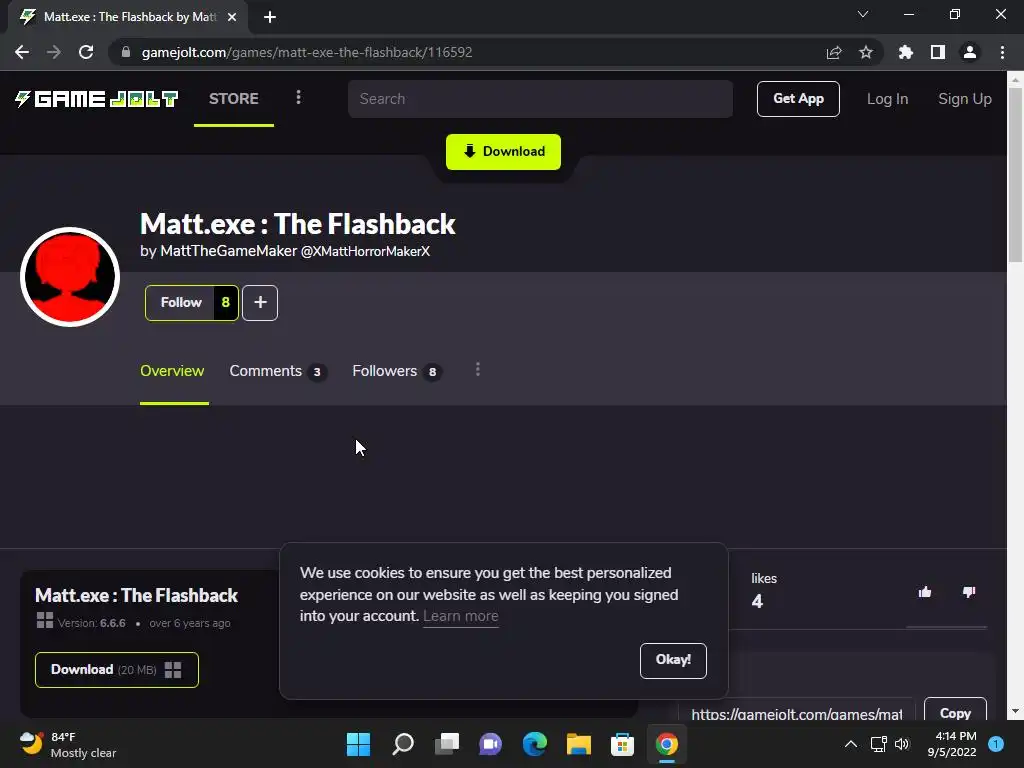1024x768 pixels.
Task: Click the plus button beside Follow
Action: point(260,302)
